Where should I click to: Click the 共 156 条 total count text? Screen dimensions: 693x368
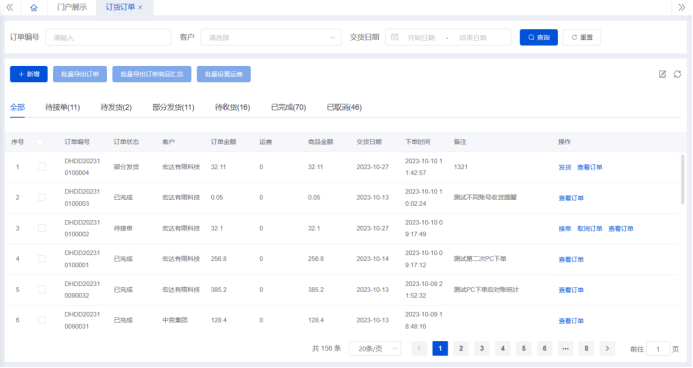point(327,349)
